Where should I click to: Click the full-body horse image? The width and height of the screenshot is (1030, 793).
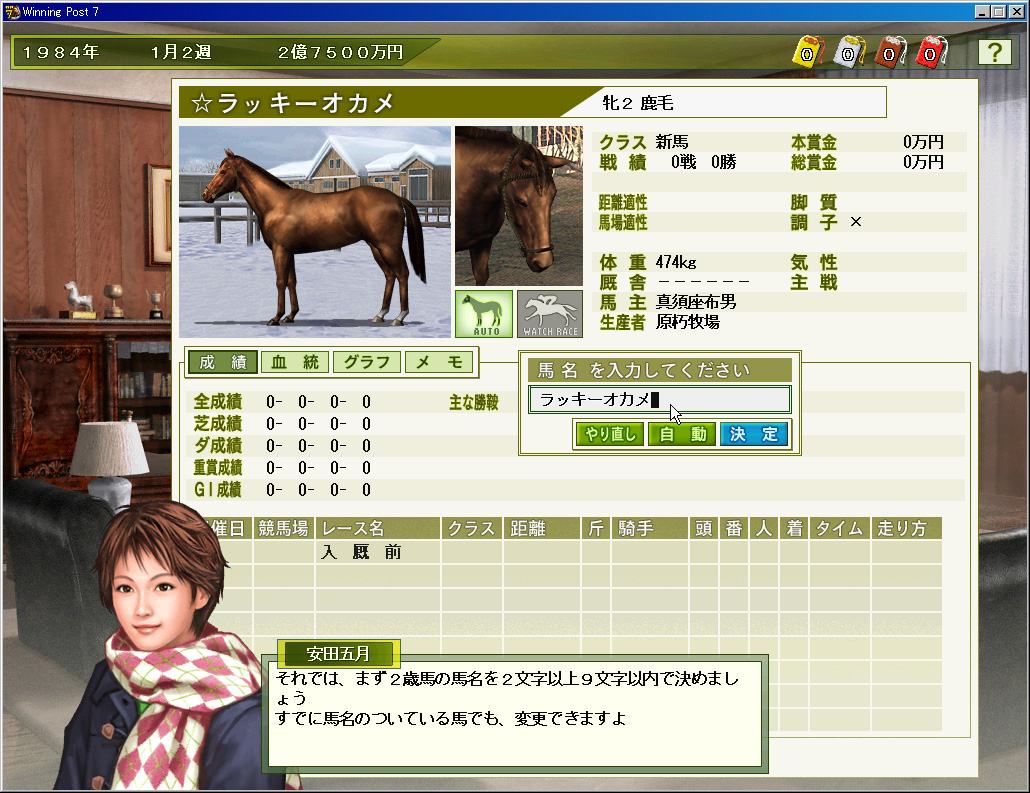pos(315,232)
